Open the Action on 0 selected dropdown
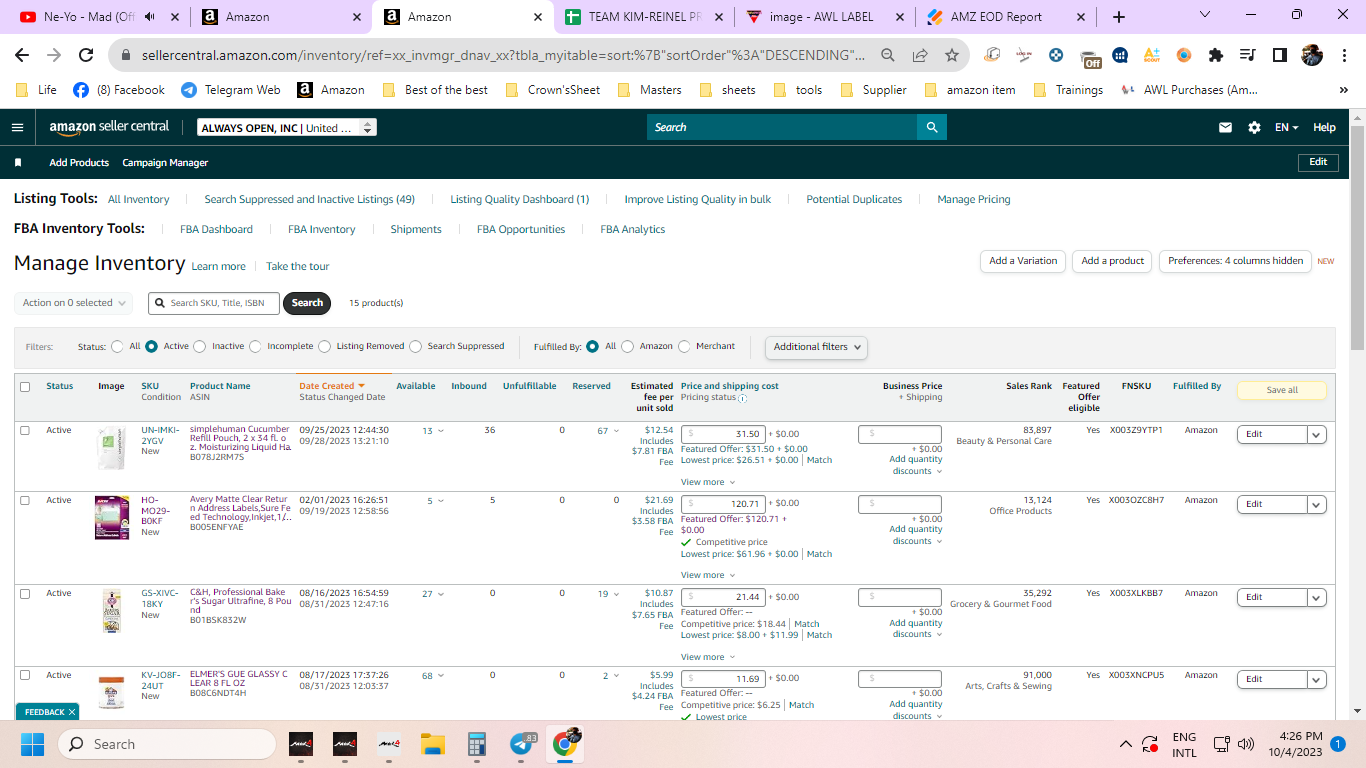 [x=74, y=303]
